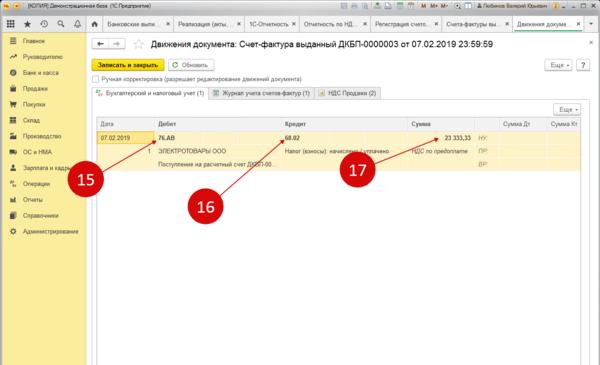Viewport: 600px width, 365px height.
Task: Enable the Ручная корректировка checkbox
Action: (x=96, y=79)
